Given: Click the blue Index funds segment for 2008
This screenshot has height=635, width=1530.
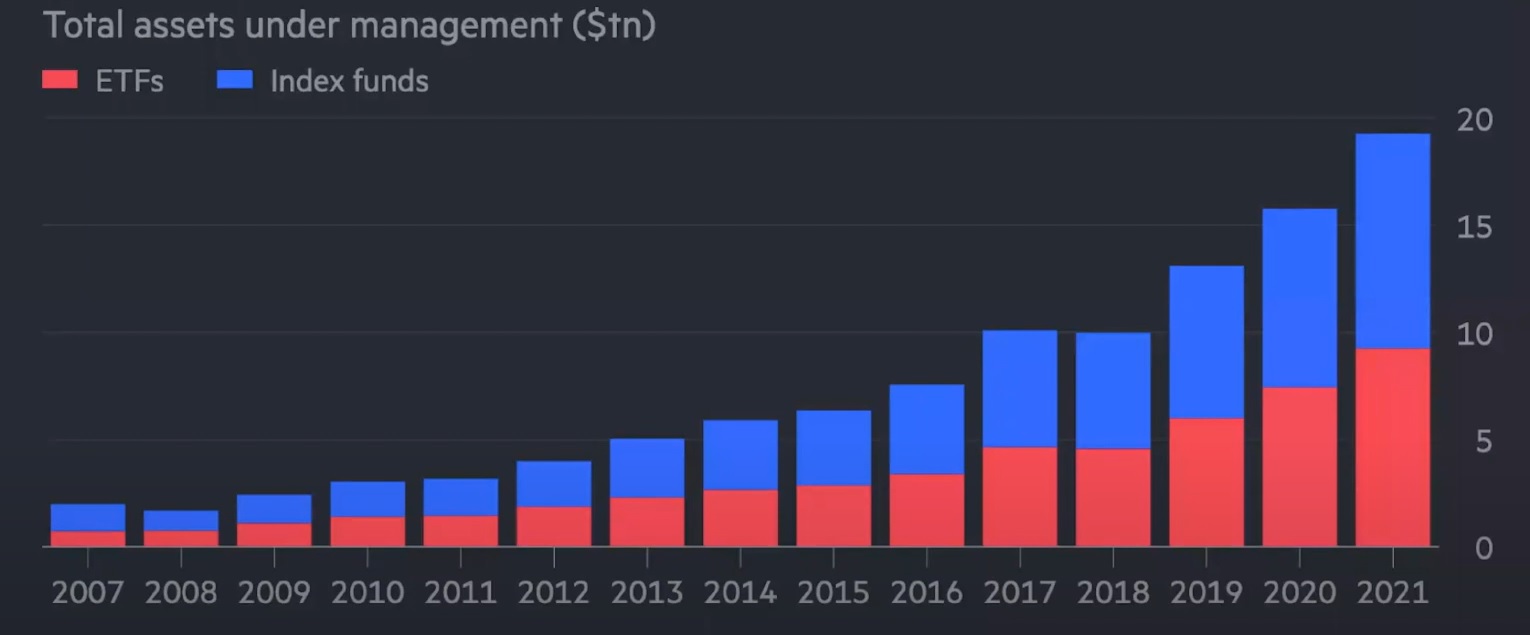Looking at the screenshot, I should 181,521.
